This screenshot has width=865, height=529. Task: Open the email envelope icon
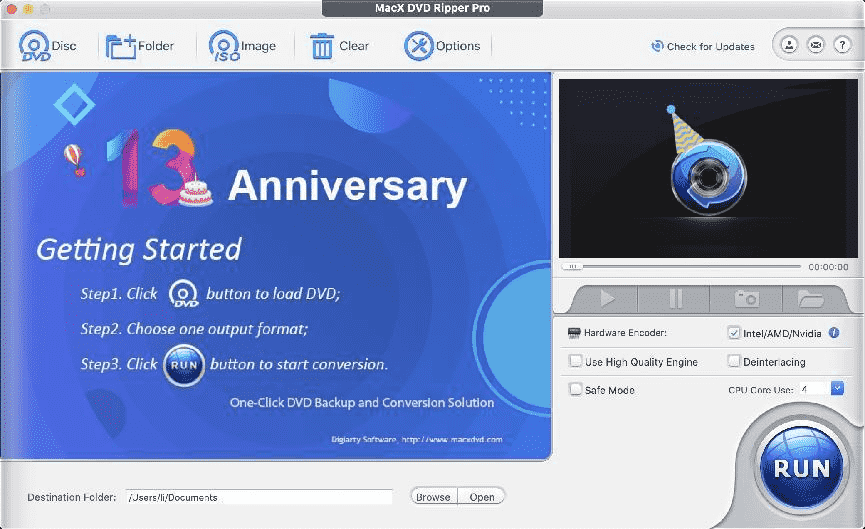(x=816, y=46)
